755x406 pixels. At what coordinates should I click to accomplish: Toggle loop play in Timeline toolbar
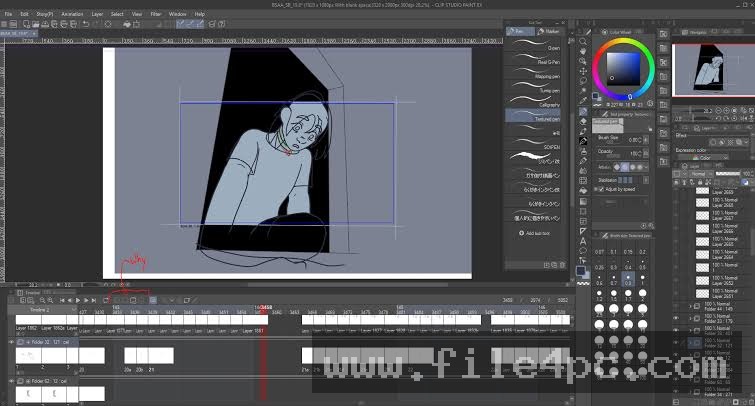pos(105,300)
